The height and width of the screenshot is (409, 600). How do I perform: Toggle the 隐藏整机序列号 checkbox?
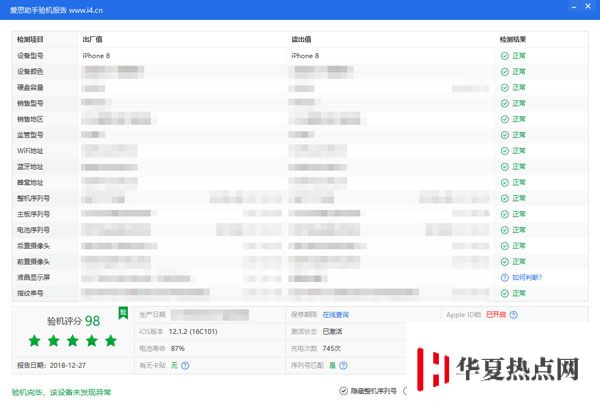coord(343,391)
